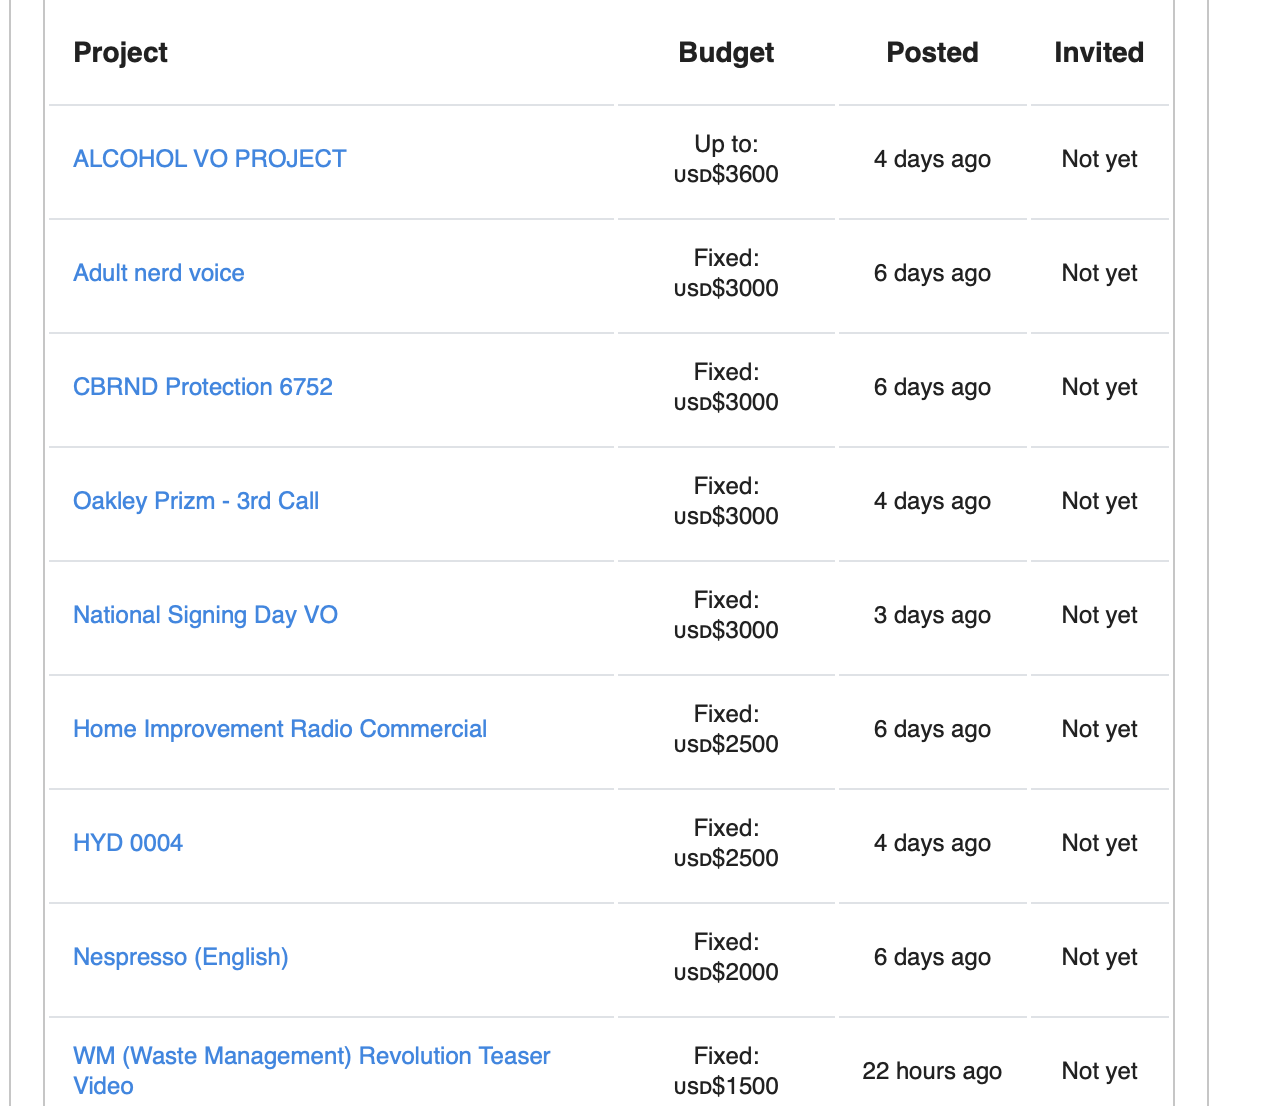Click the HYD 0004 project link

point(127,843)
